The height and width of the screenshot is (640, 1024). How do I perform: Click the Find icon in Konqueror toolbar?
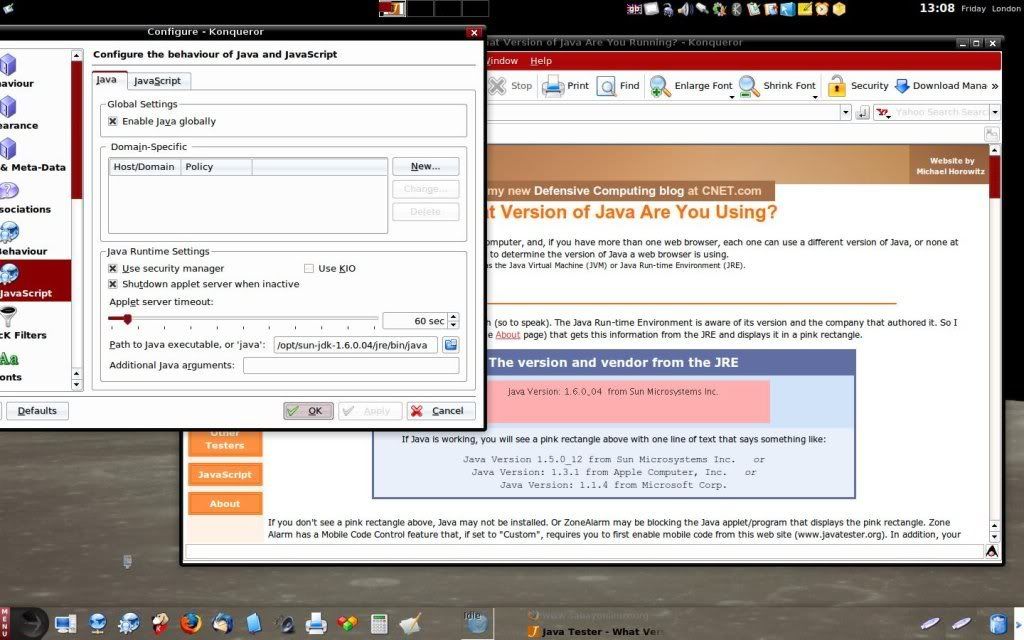[x=606, y=86]
